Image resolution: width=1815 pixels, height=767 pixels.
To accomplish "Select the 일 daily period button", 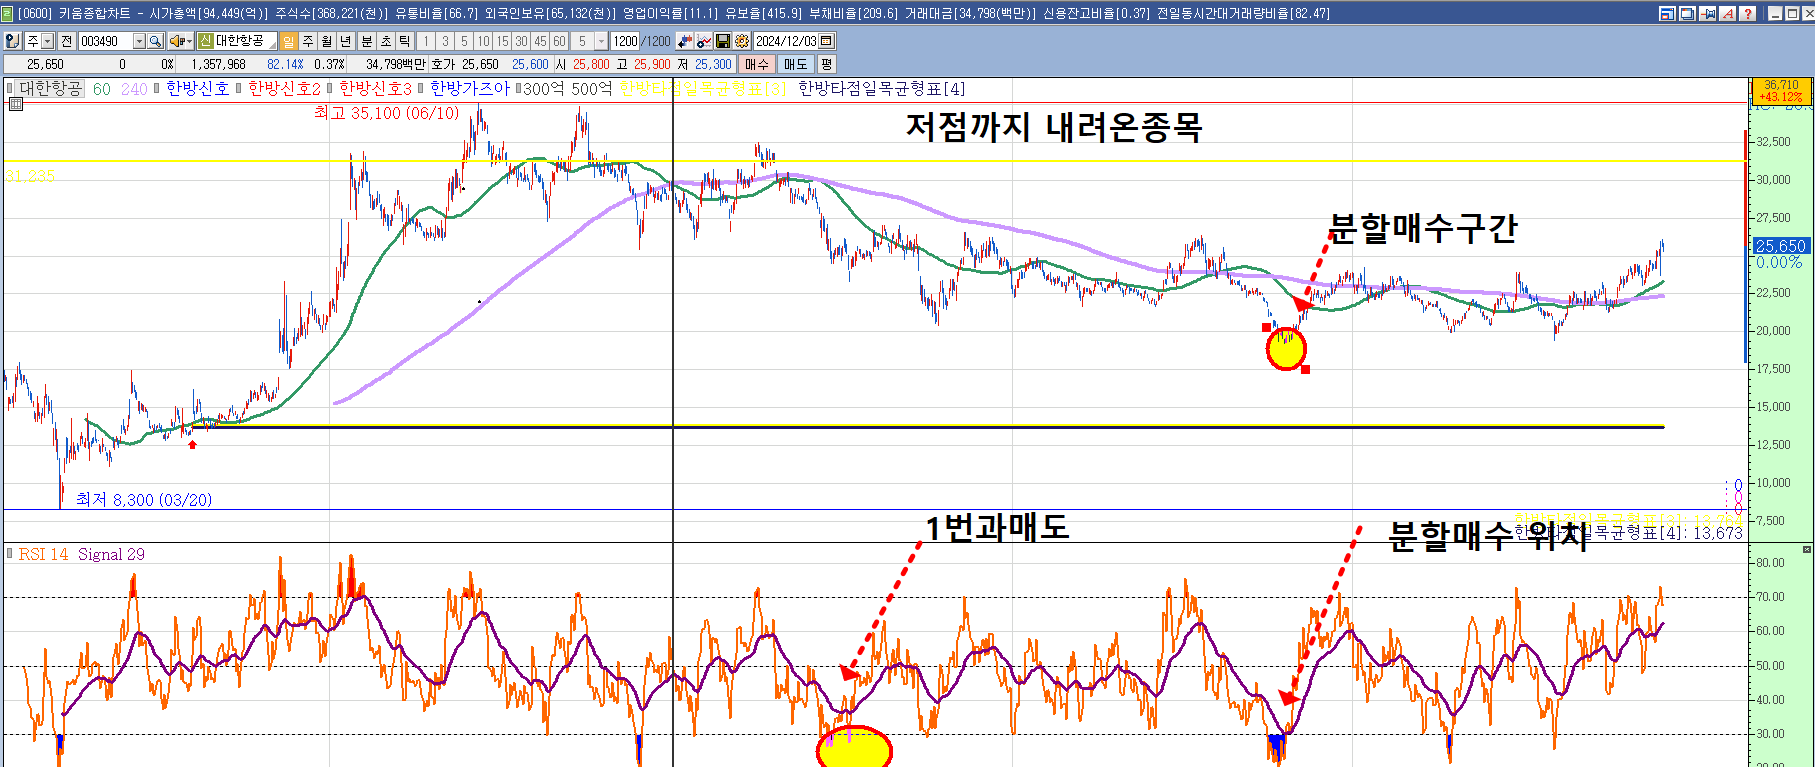I will 289,41.
